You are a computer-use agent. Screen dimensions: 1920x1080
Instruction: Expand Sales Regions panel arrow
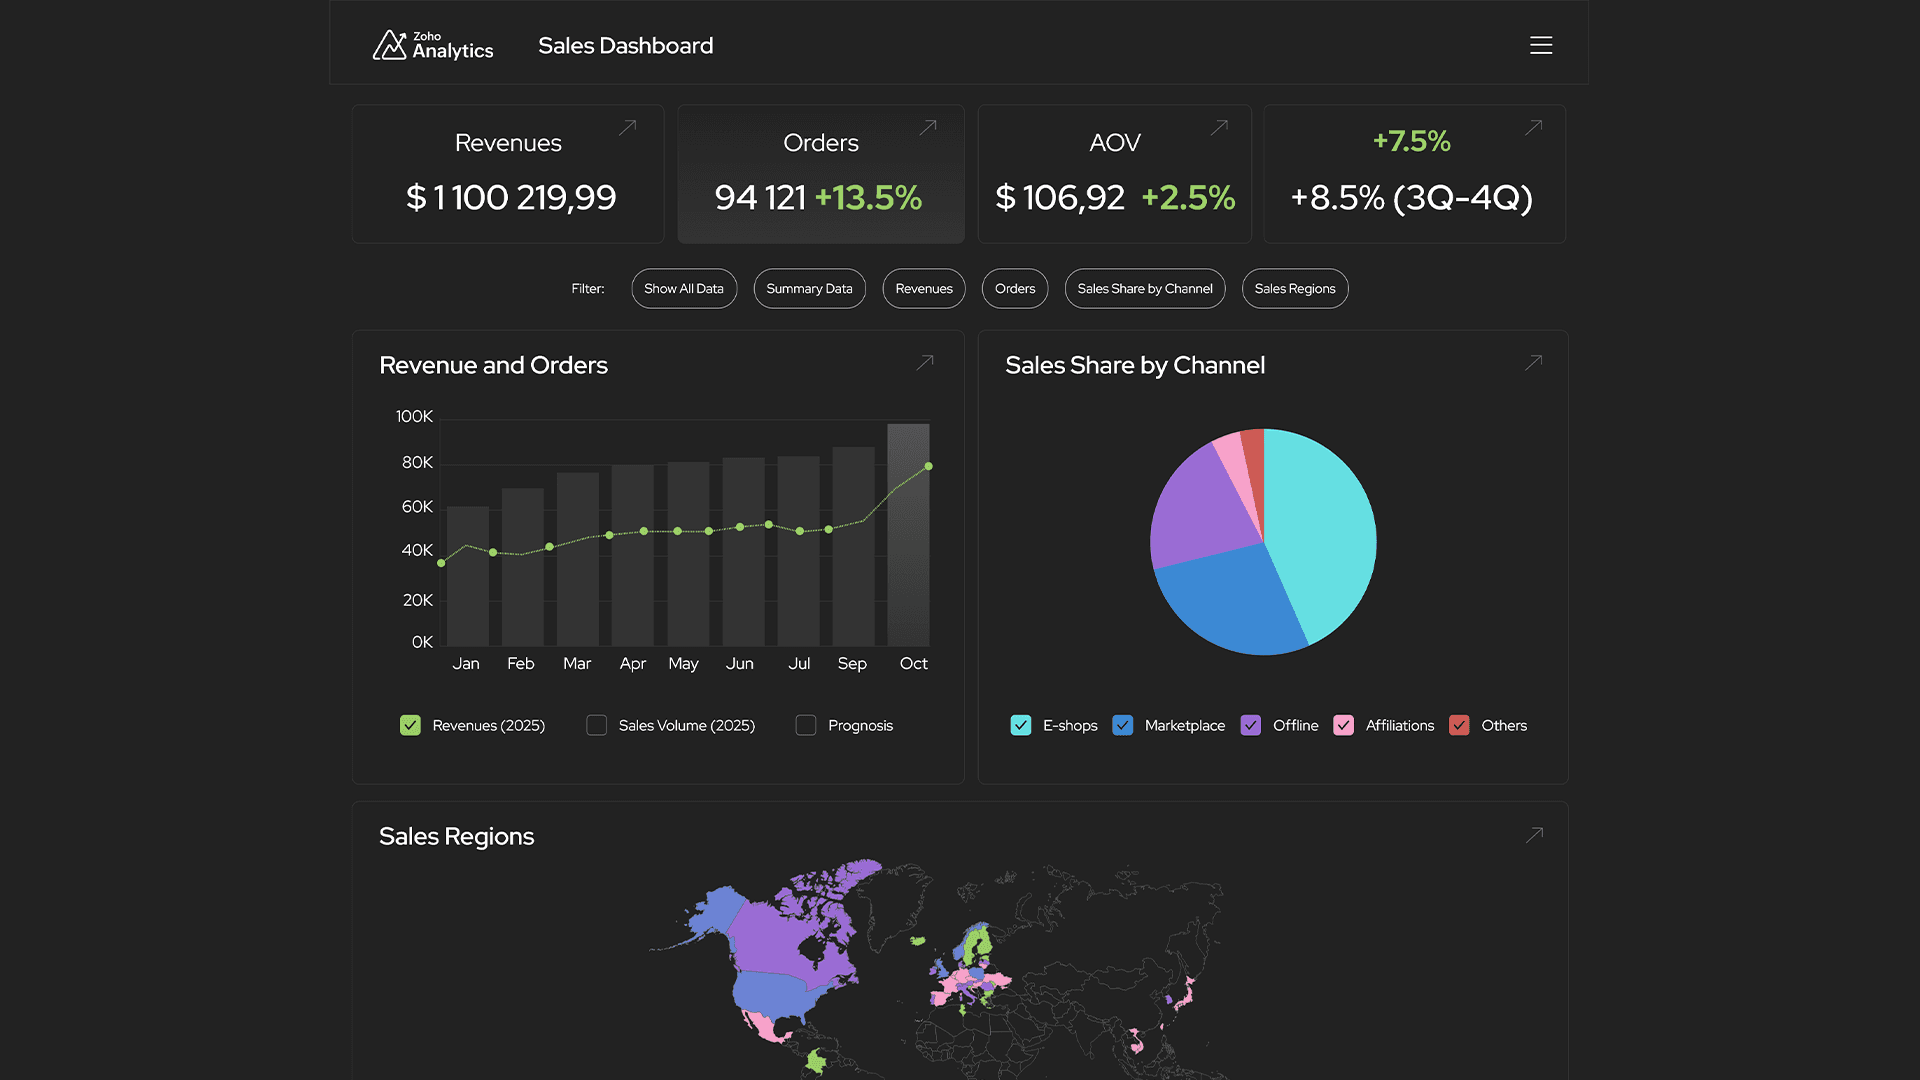click(x=1534, y=834)
